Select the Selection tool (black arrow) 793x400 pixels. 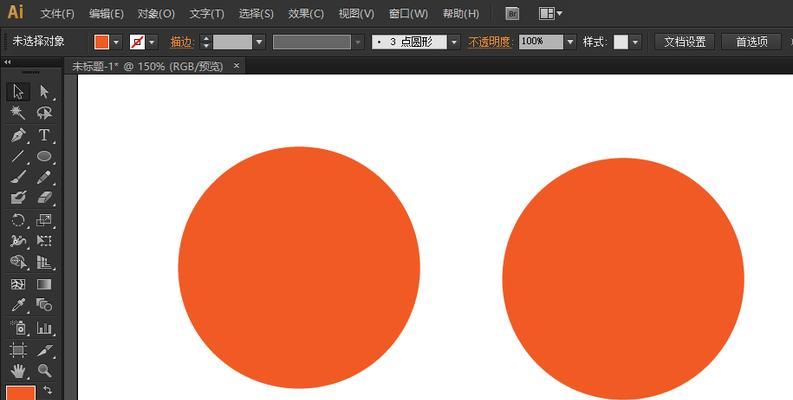point(18,92)
